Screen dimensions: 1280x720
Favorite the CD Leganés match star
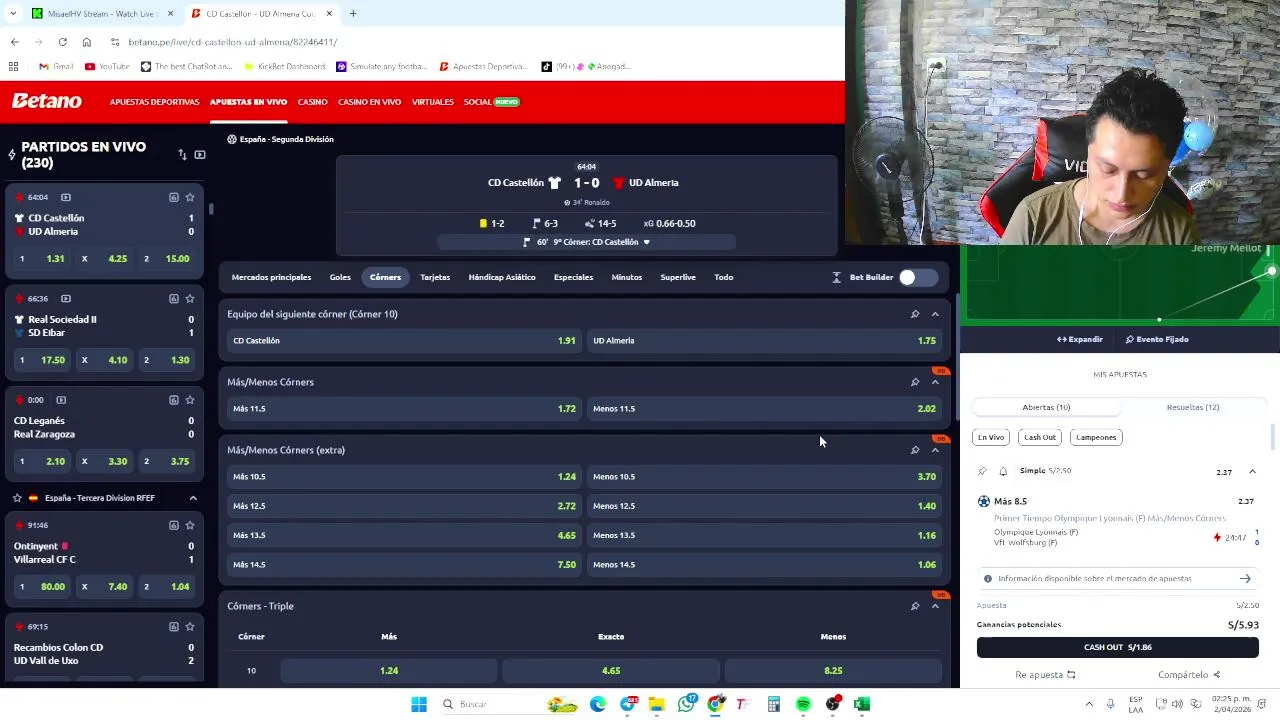click(190, 400)
